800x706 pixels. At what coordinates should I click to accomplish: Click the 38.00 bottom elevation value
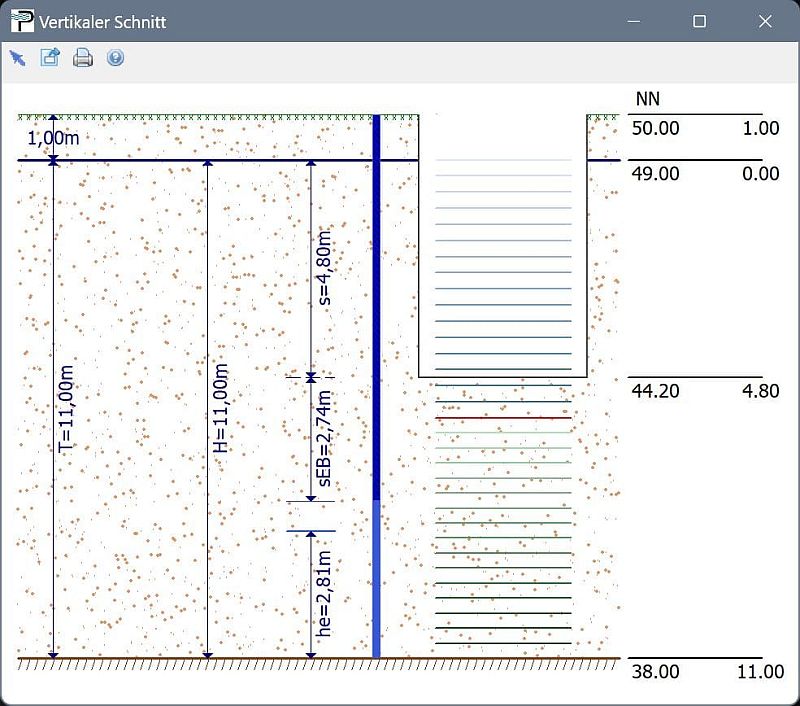click(655, 672)
